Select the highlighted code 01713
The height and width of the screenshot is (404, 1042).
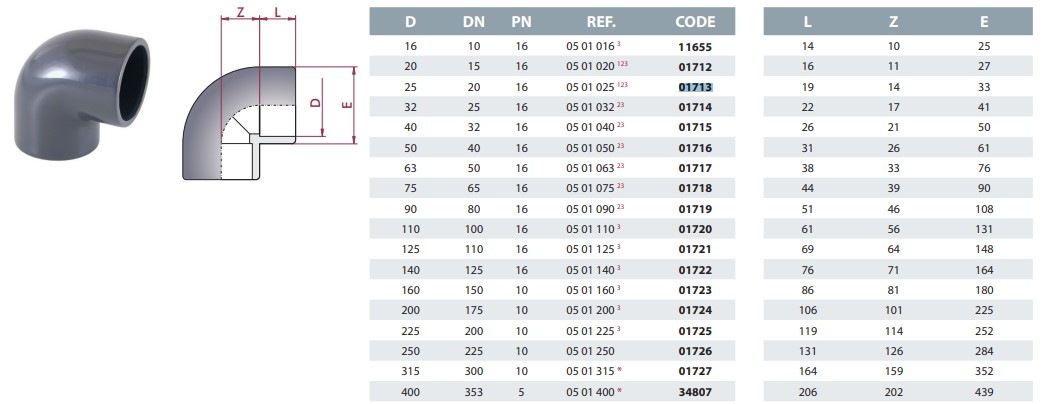pyautogui.click(x=695, y=87)
